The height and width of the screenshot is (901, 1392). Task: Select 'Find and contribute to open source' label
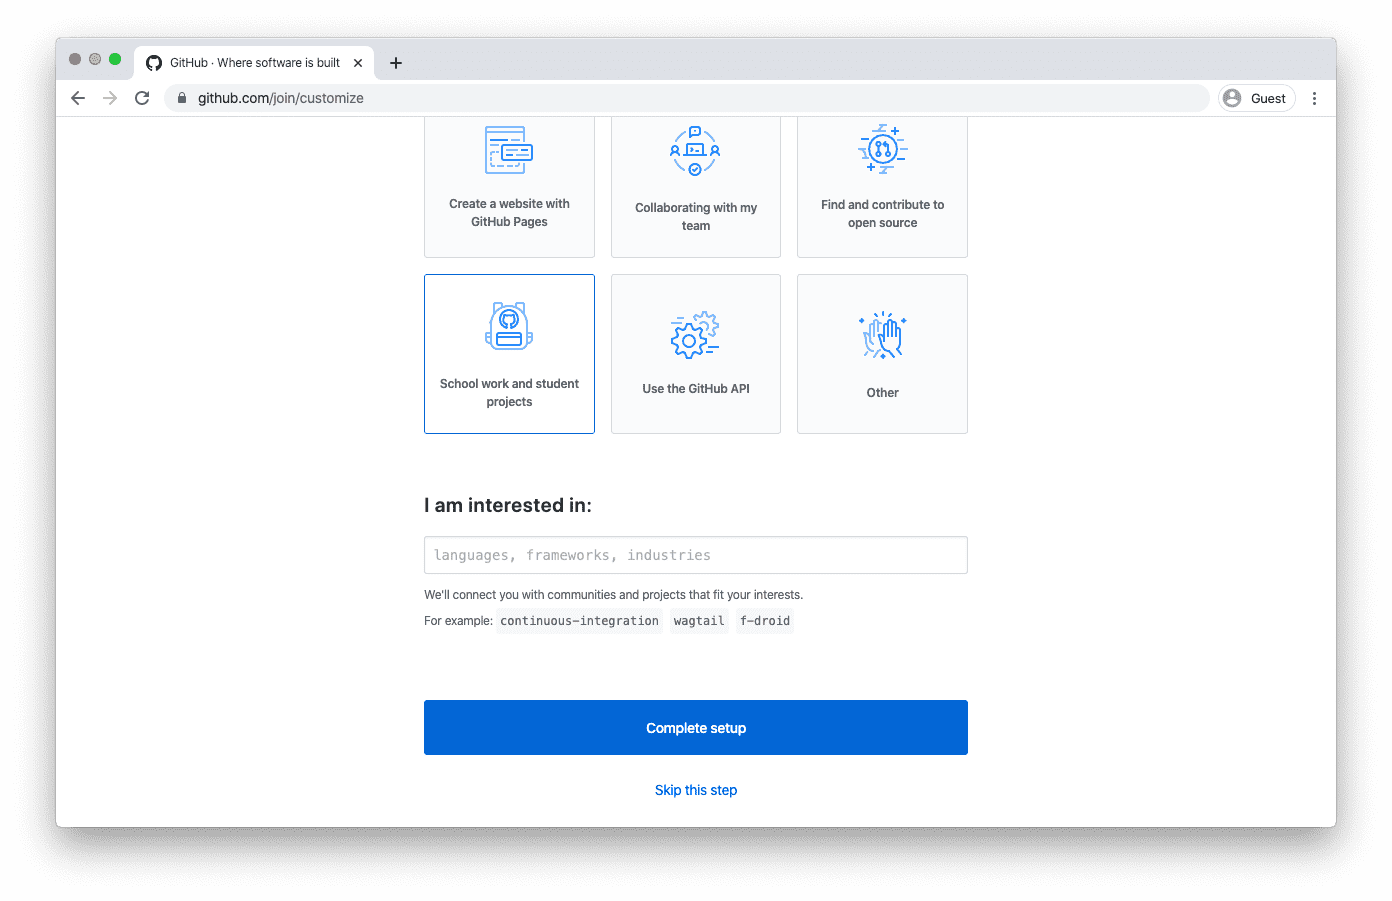(x=882, y=214)
